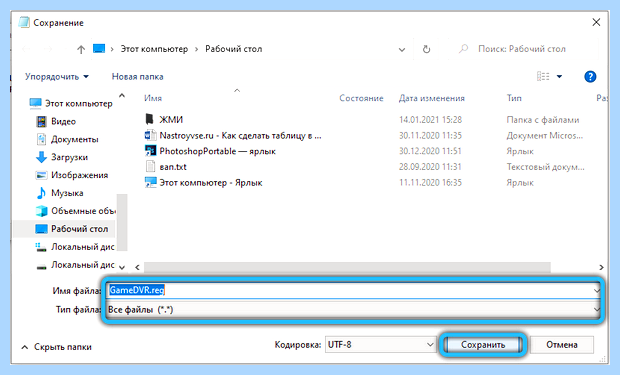Click the date 30.11.2020 11:35

coord(430,135)
